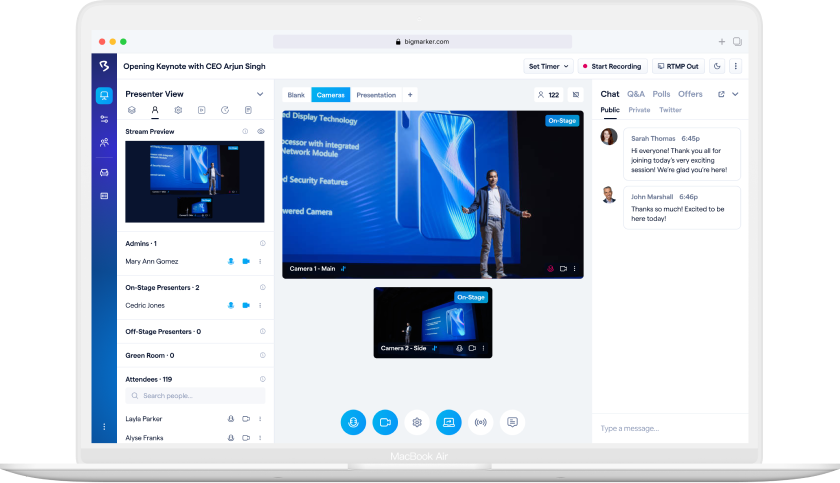840x483 pixels.
Task: Open more options for Mary Ann Gomez
Action: point(260,261)
